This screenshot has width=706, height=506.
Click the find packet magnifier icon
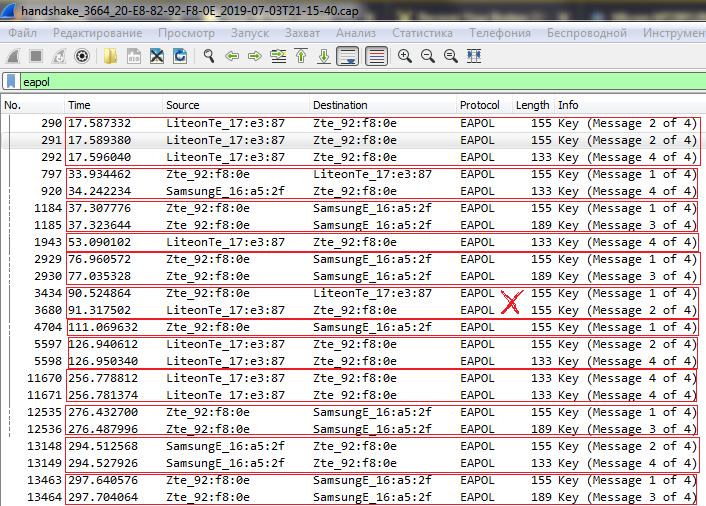pyautogui.click(x=208, y=56)
